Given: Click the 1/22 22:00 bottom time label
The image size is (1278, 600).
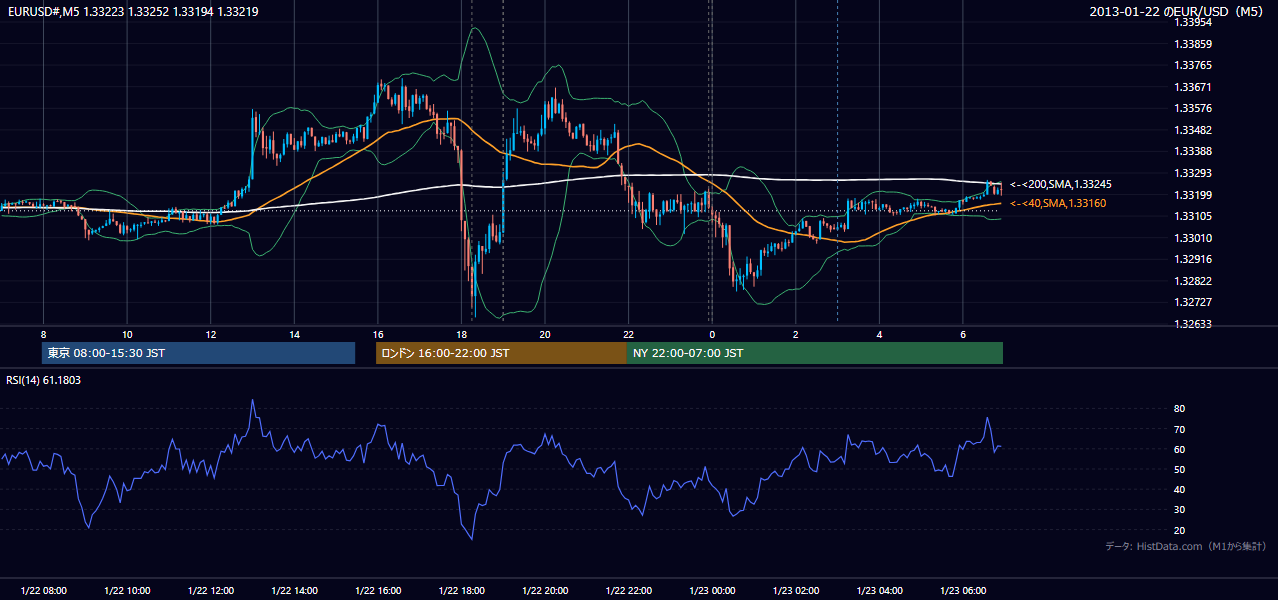Looking at the screenshot, I should click(x=628, y=591).
